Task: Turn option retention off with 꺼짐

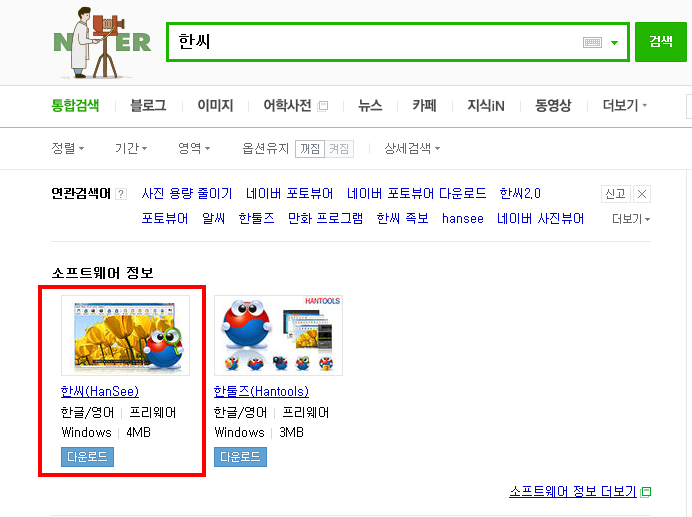Action: (310, 149)
